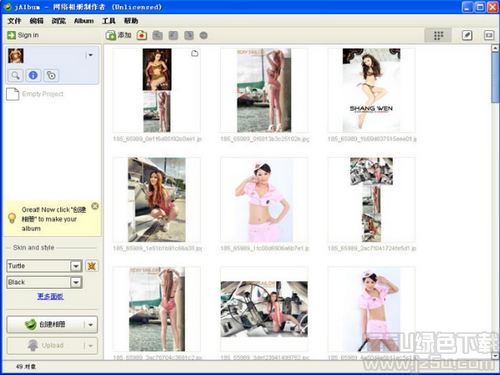Open the Black style dropdown
500x375 pixels.
(x=76, y=283)
